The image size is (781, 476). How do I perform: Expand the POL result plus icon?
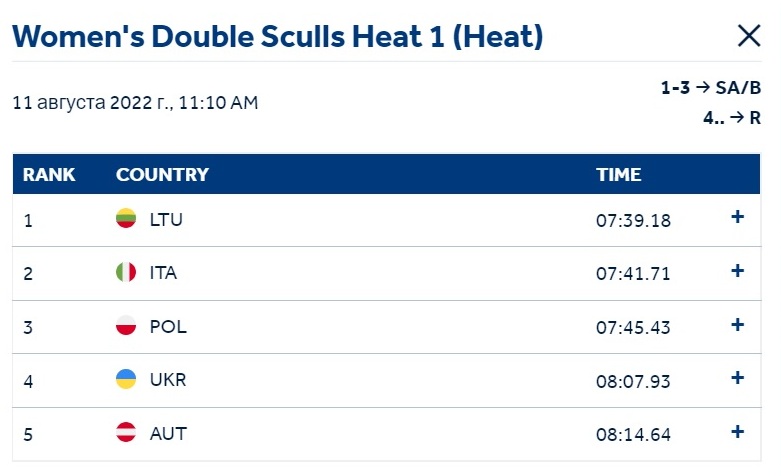tap(737, 325)
